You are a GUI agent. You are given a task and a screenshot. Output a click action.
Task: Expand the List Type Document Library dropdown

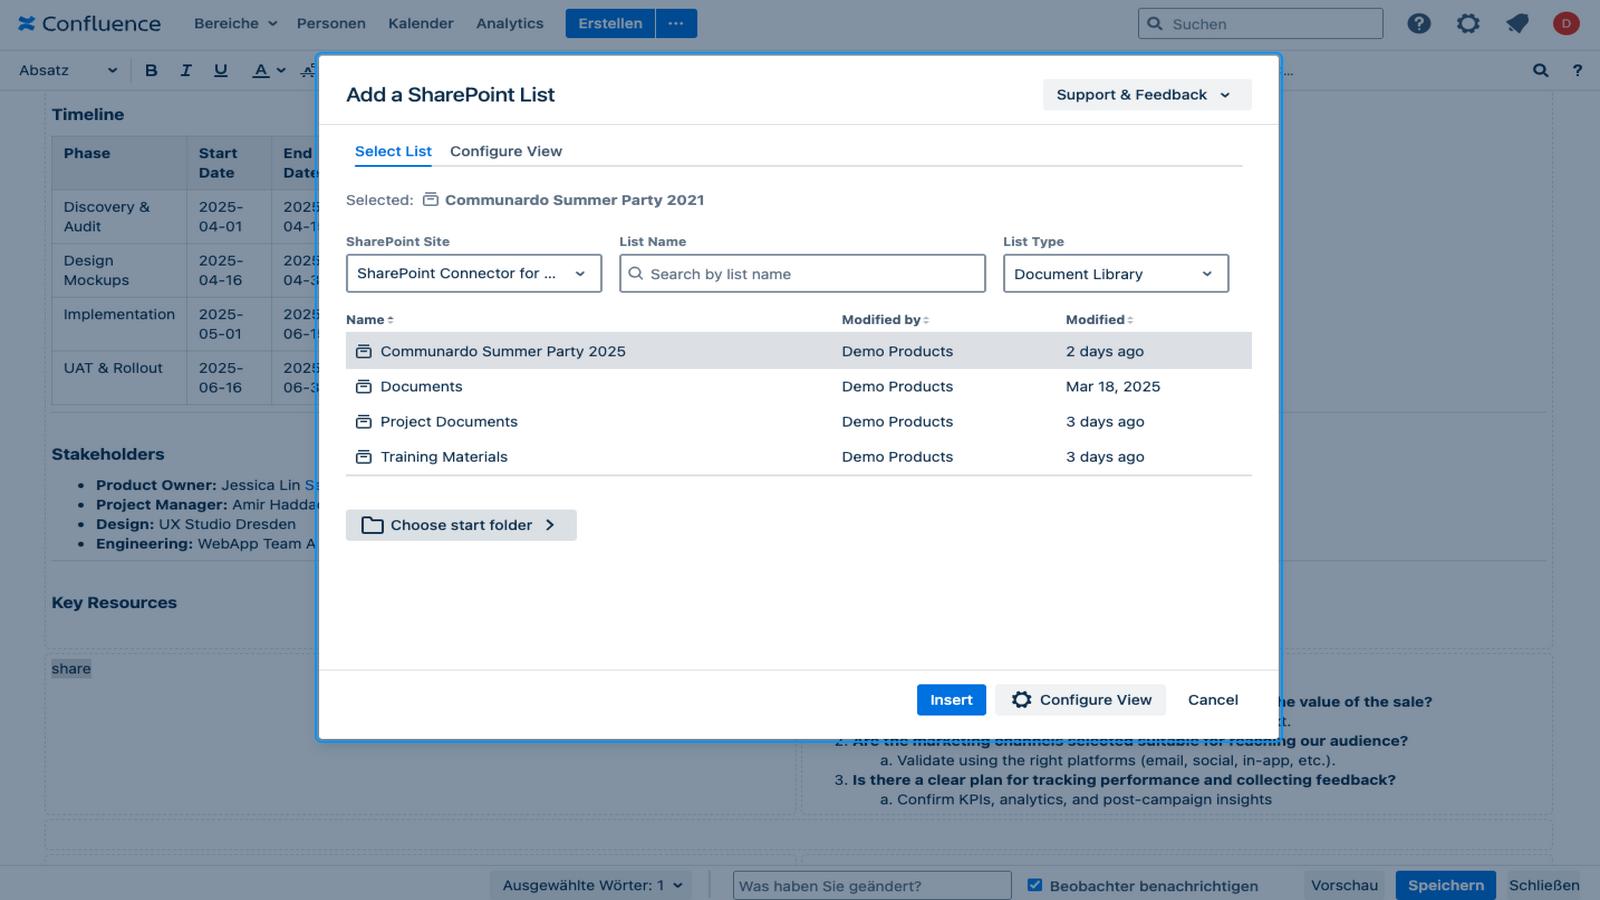pyautogui.click(x=1115, y=274)
